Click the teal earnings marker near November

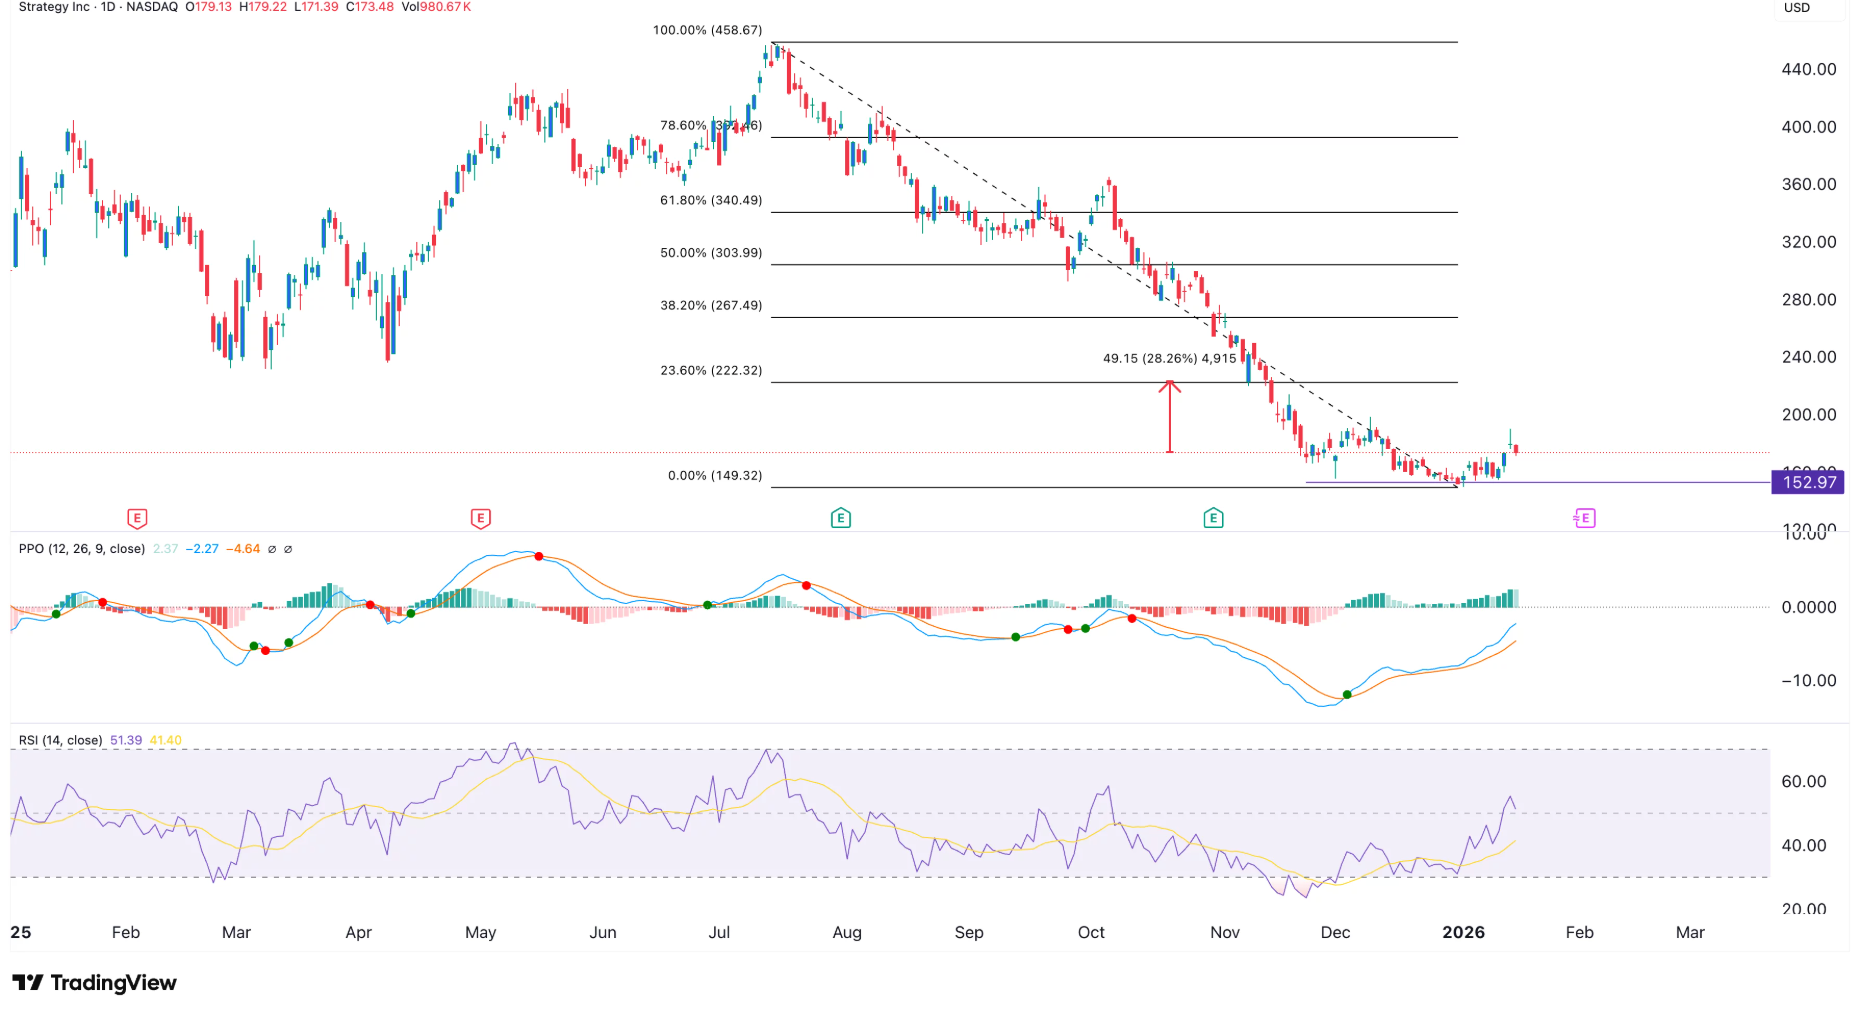(x=1213, y=518)
